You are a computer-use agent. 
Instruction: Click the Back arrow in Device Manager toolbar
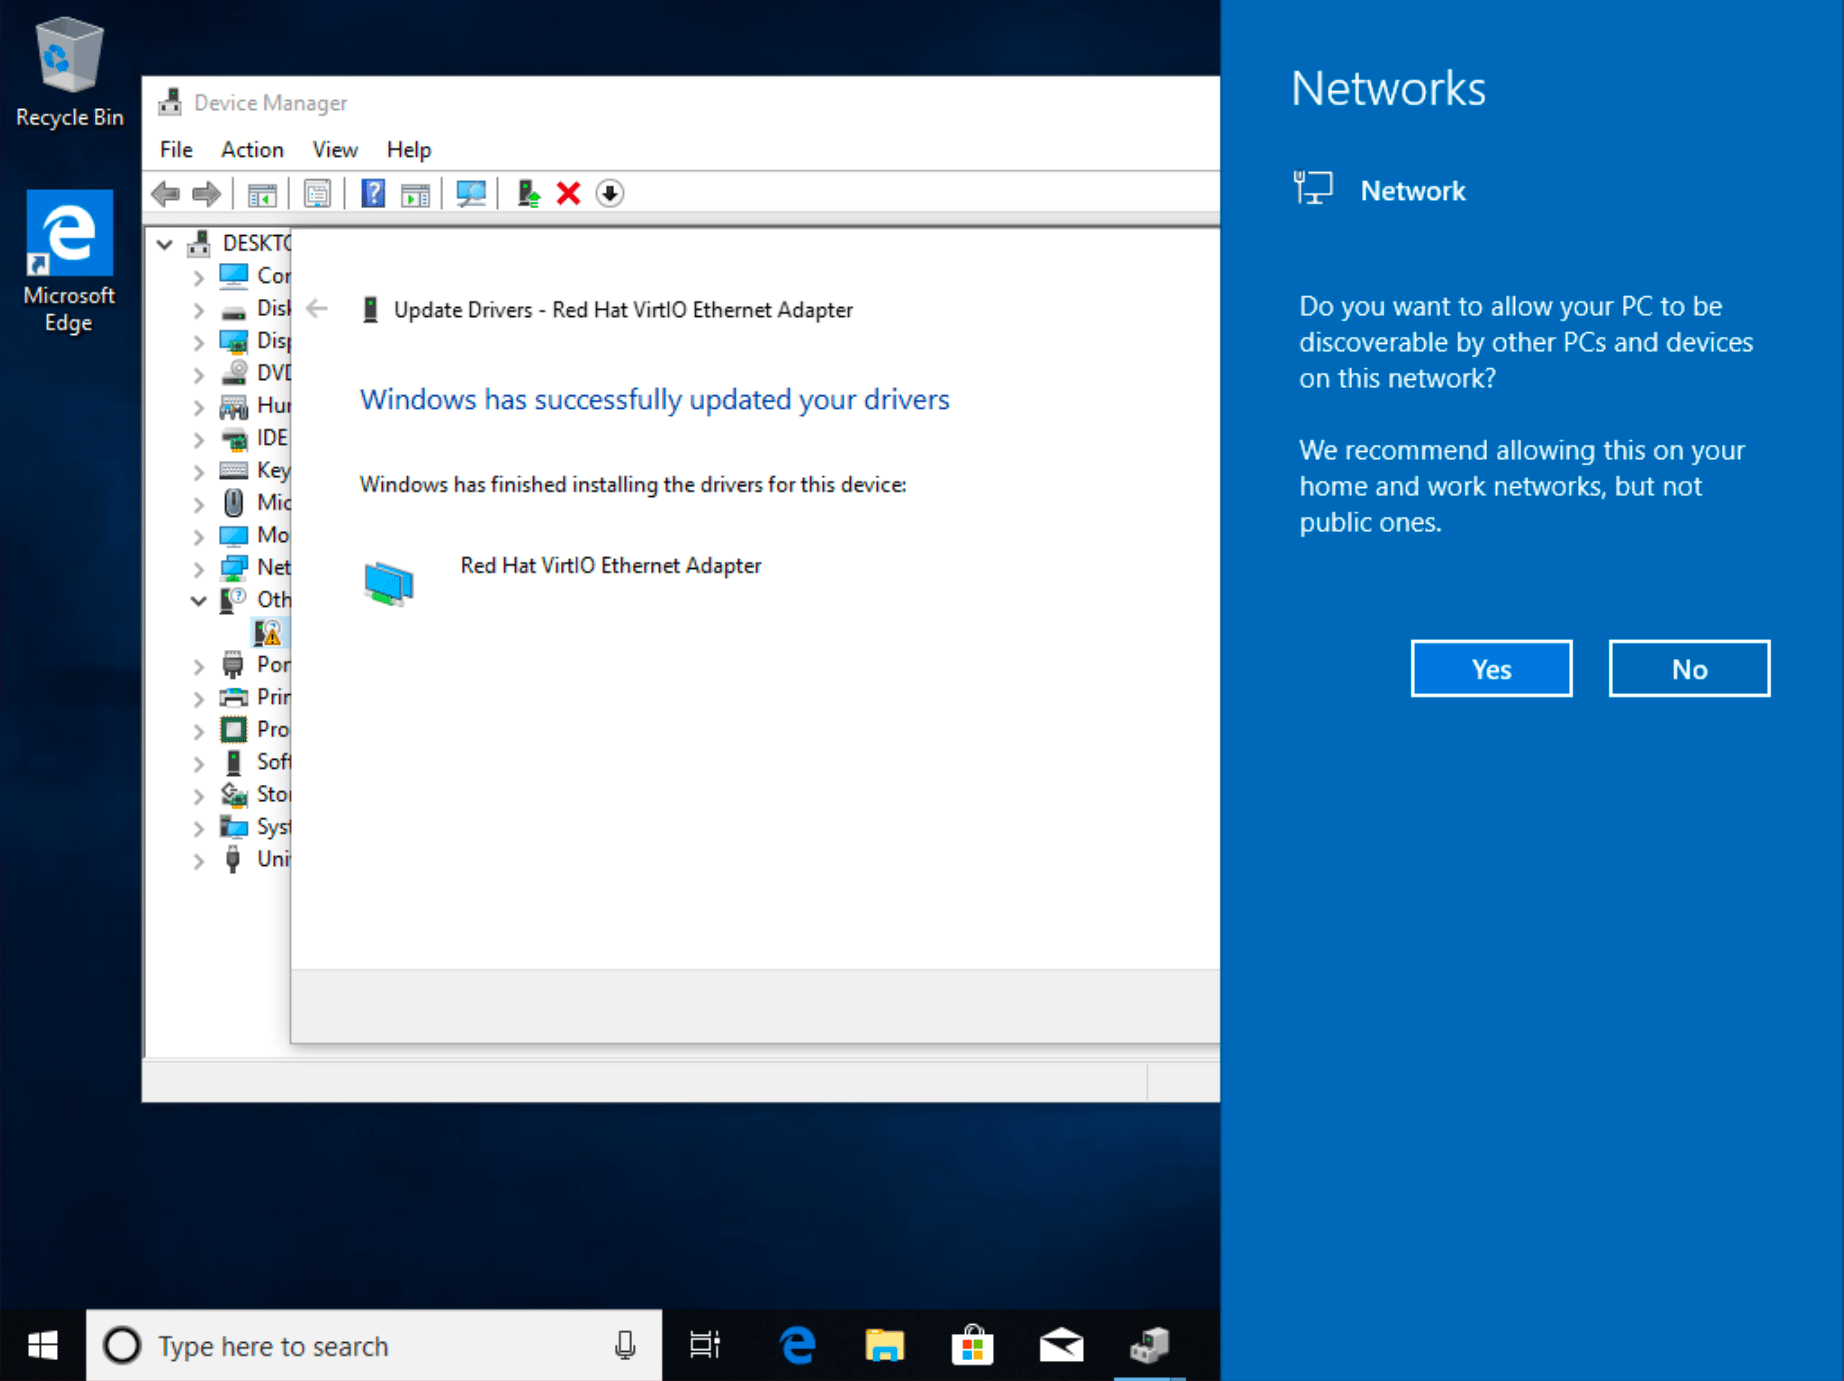[166, 194]
